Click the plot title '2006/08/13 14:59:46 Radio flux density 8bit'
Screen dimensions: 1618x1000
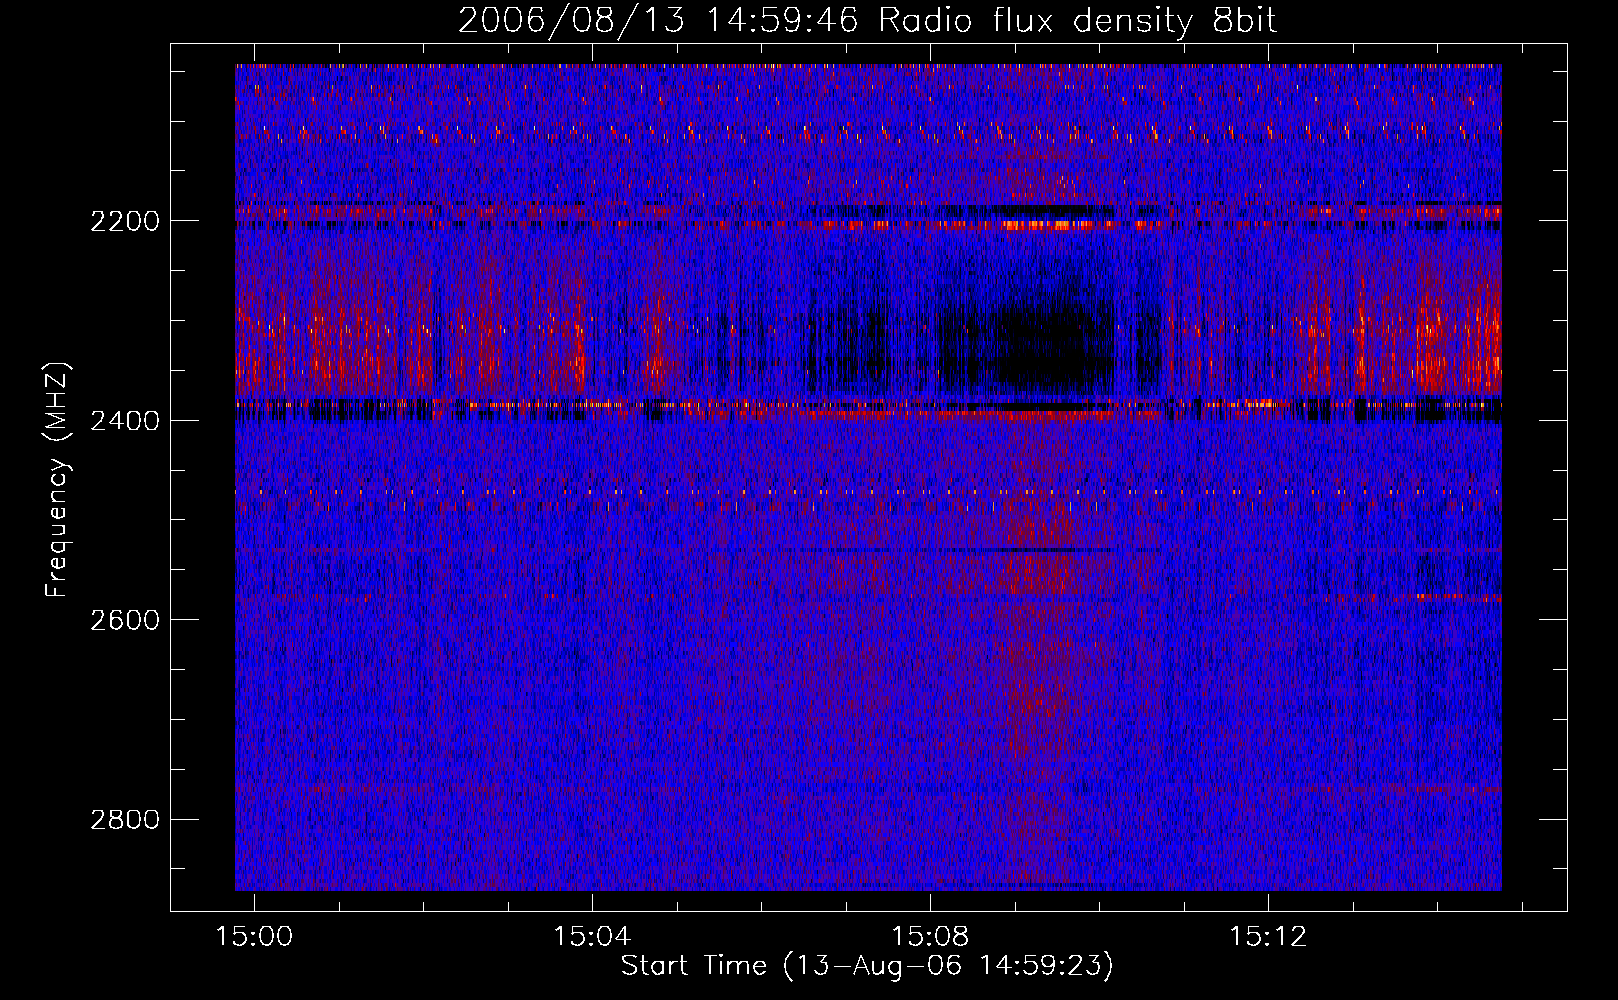[867, 20]
